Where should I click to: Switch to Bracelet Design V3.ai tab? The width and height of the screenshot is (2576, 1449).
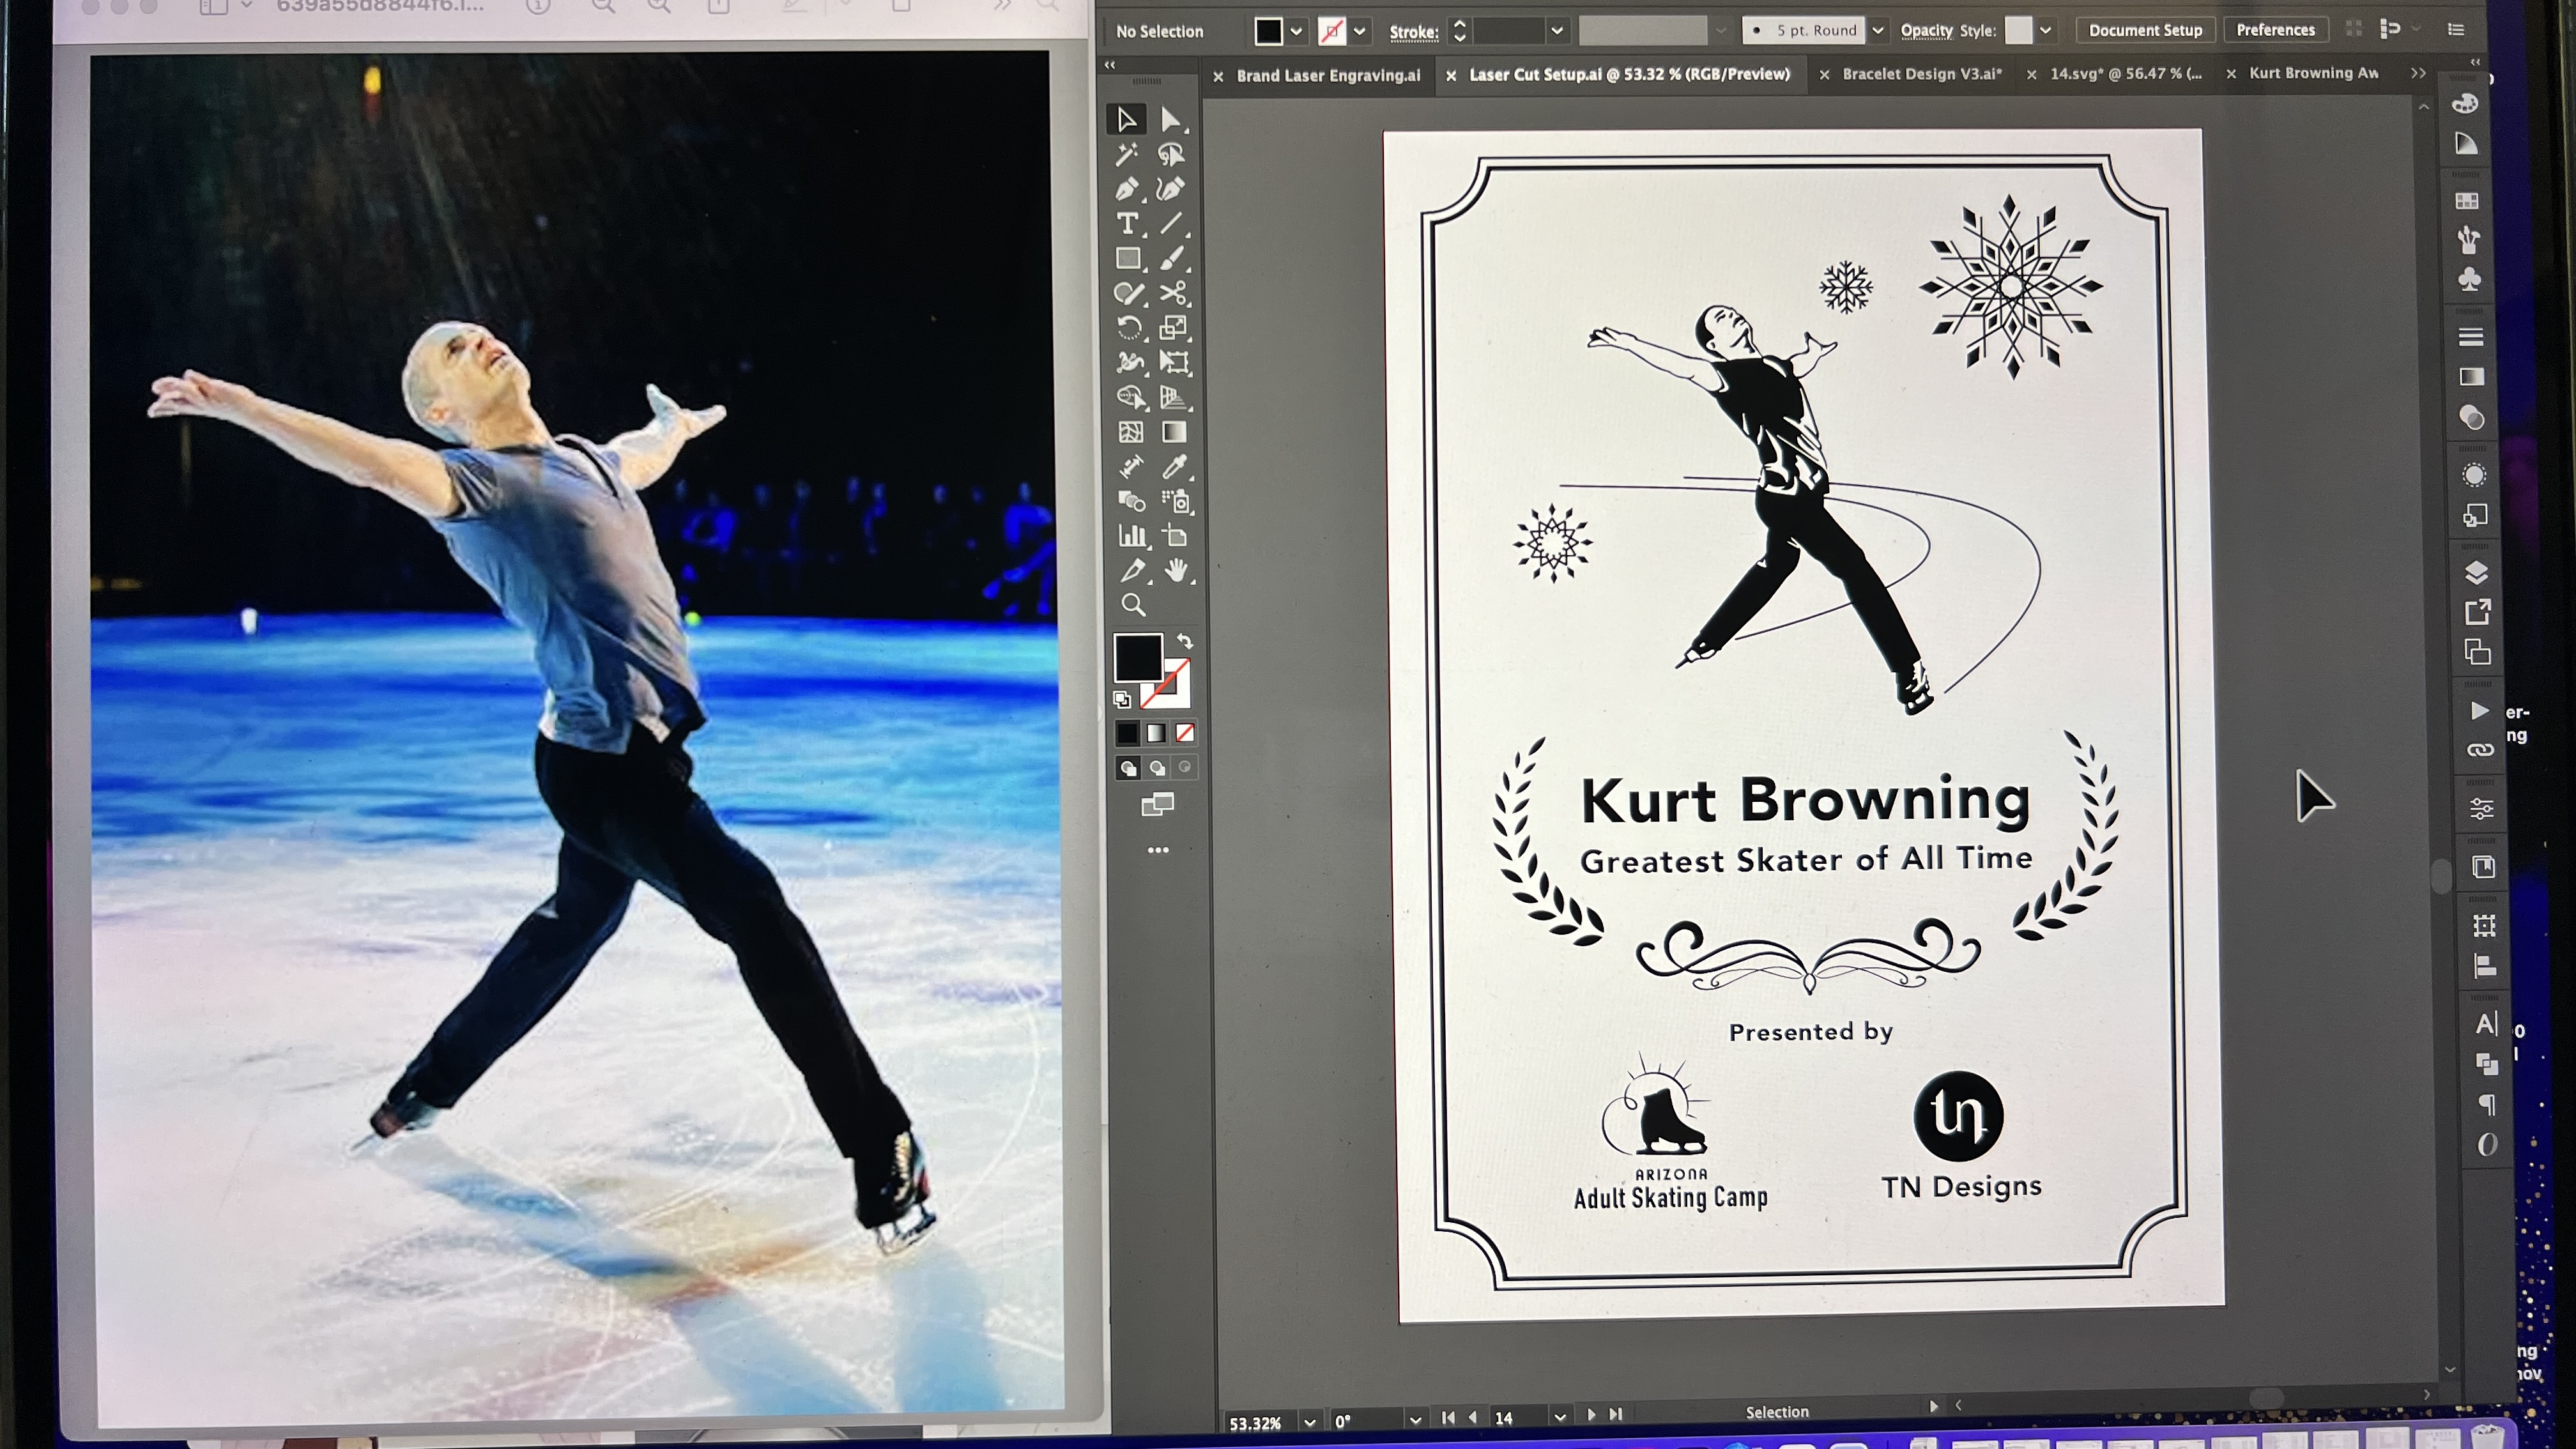1921,74
